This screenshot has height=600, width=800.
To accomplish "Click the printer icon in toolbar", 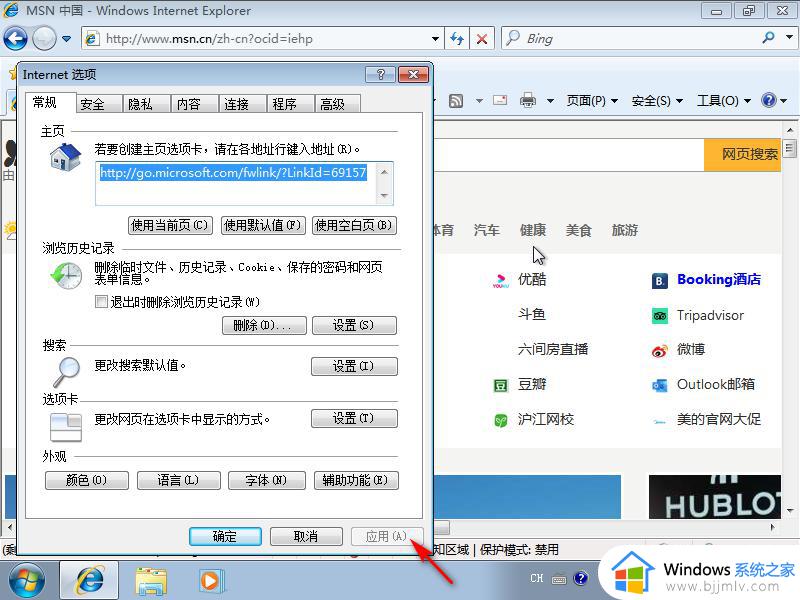I will [x=528, y=101].
